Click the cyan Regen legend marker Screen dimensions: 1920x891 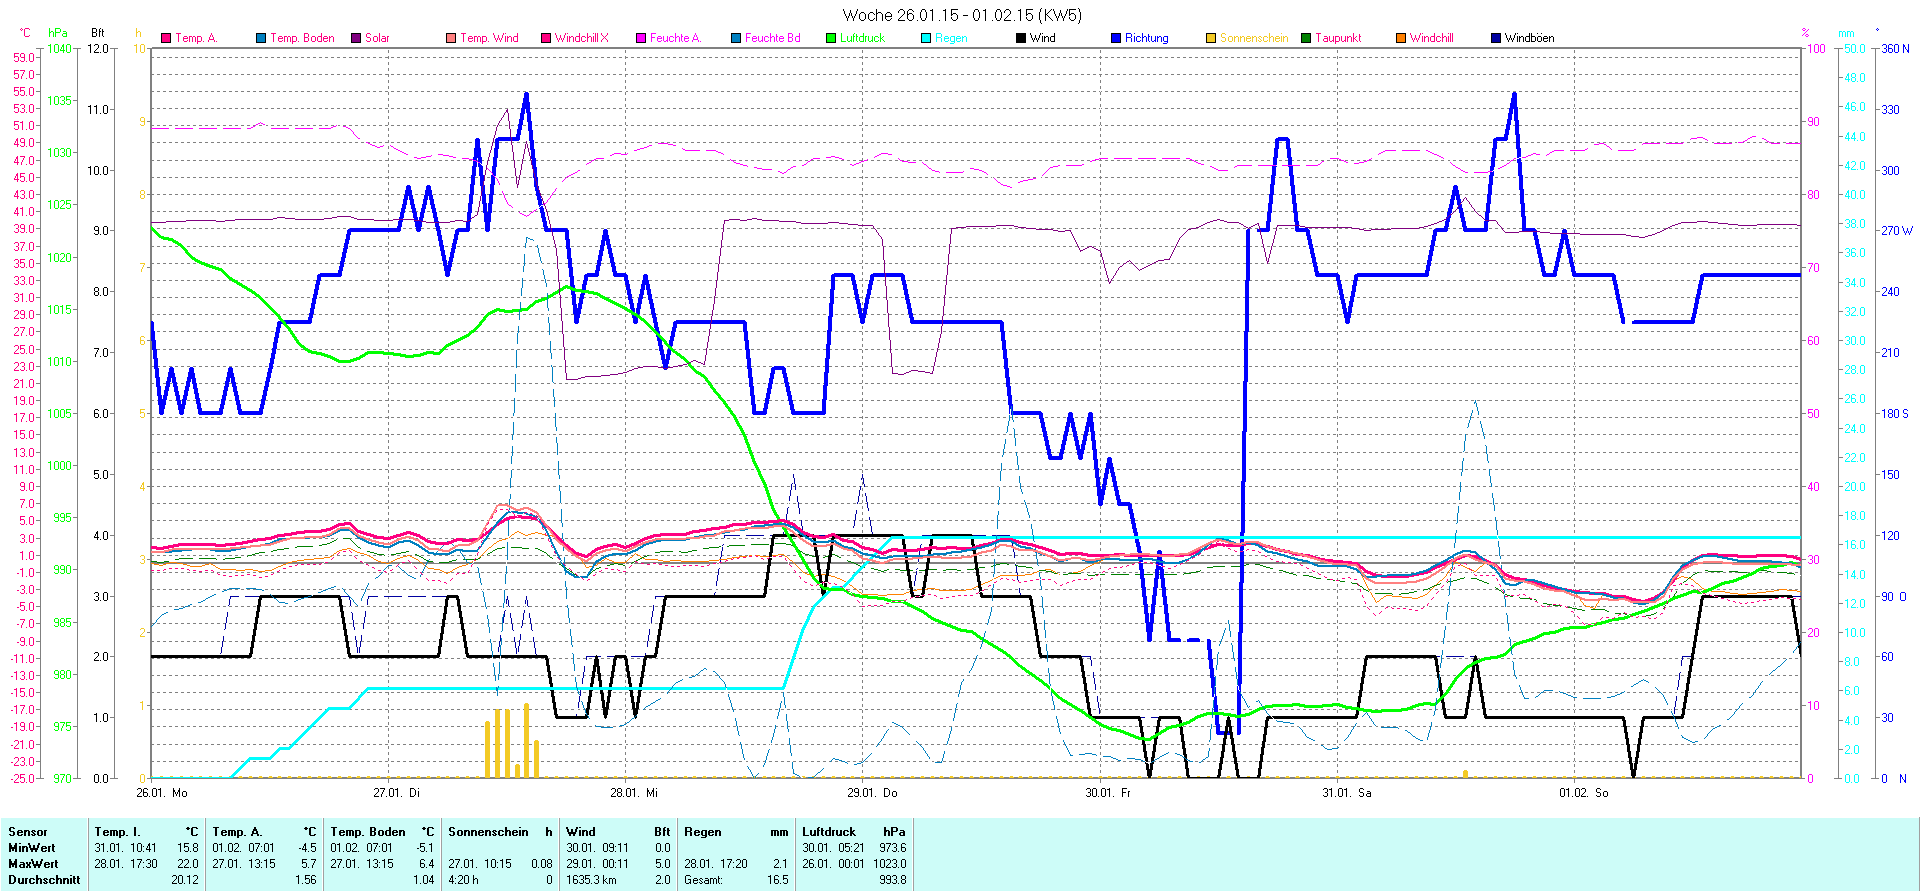(x=926, y=38)
